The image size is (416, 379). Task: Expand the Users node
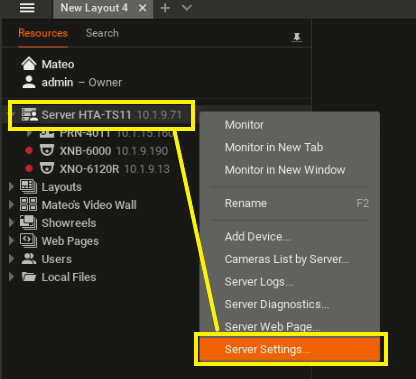(11, 258)
